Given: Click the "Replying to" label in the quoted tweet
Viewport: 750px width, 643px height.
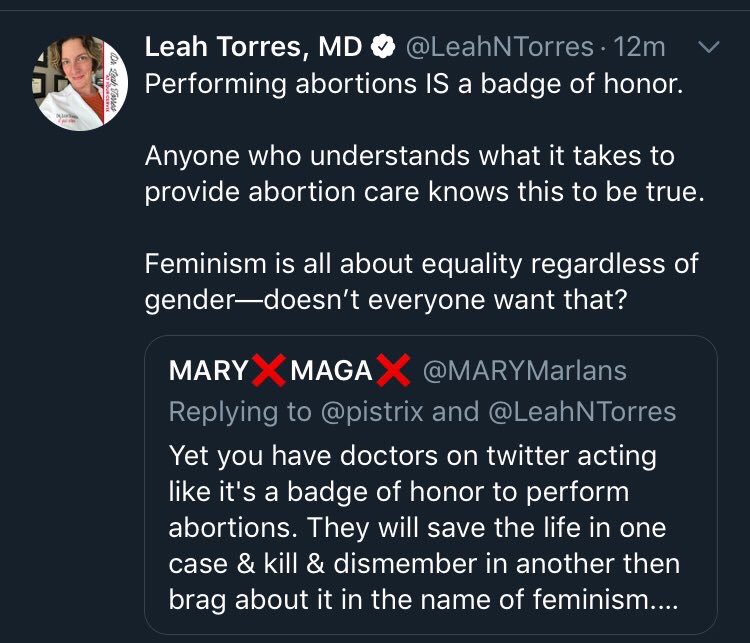Looking at the screenshot, I should [234, 411].
